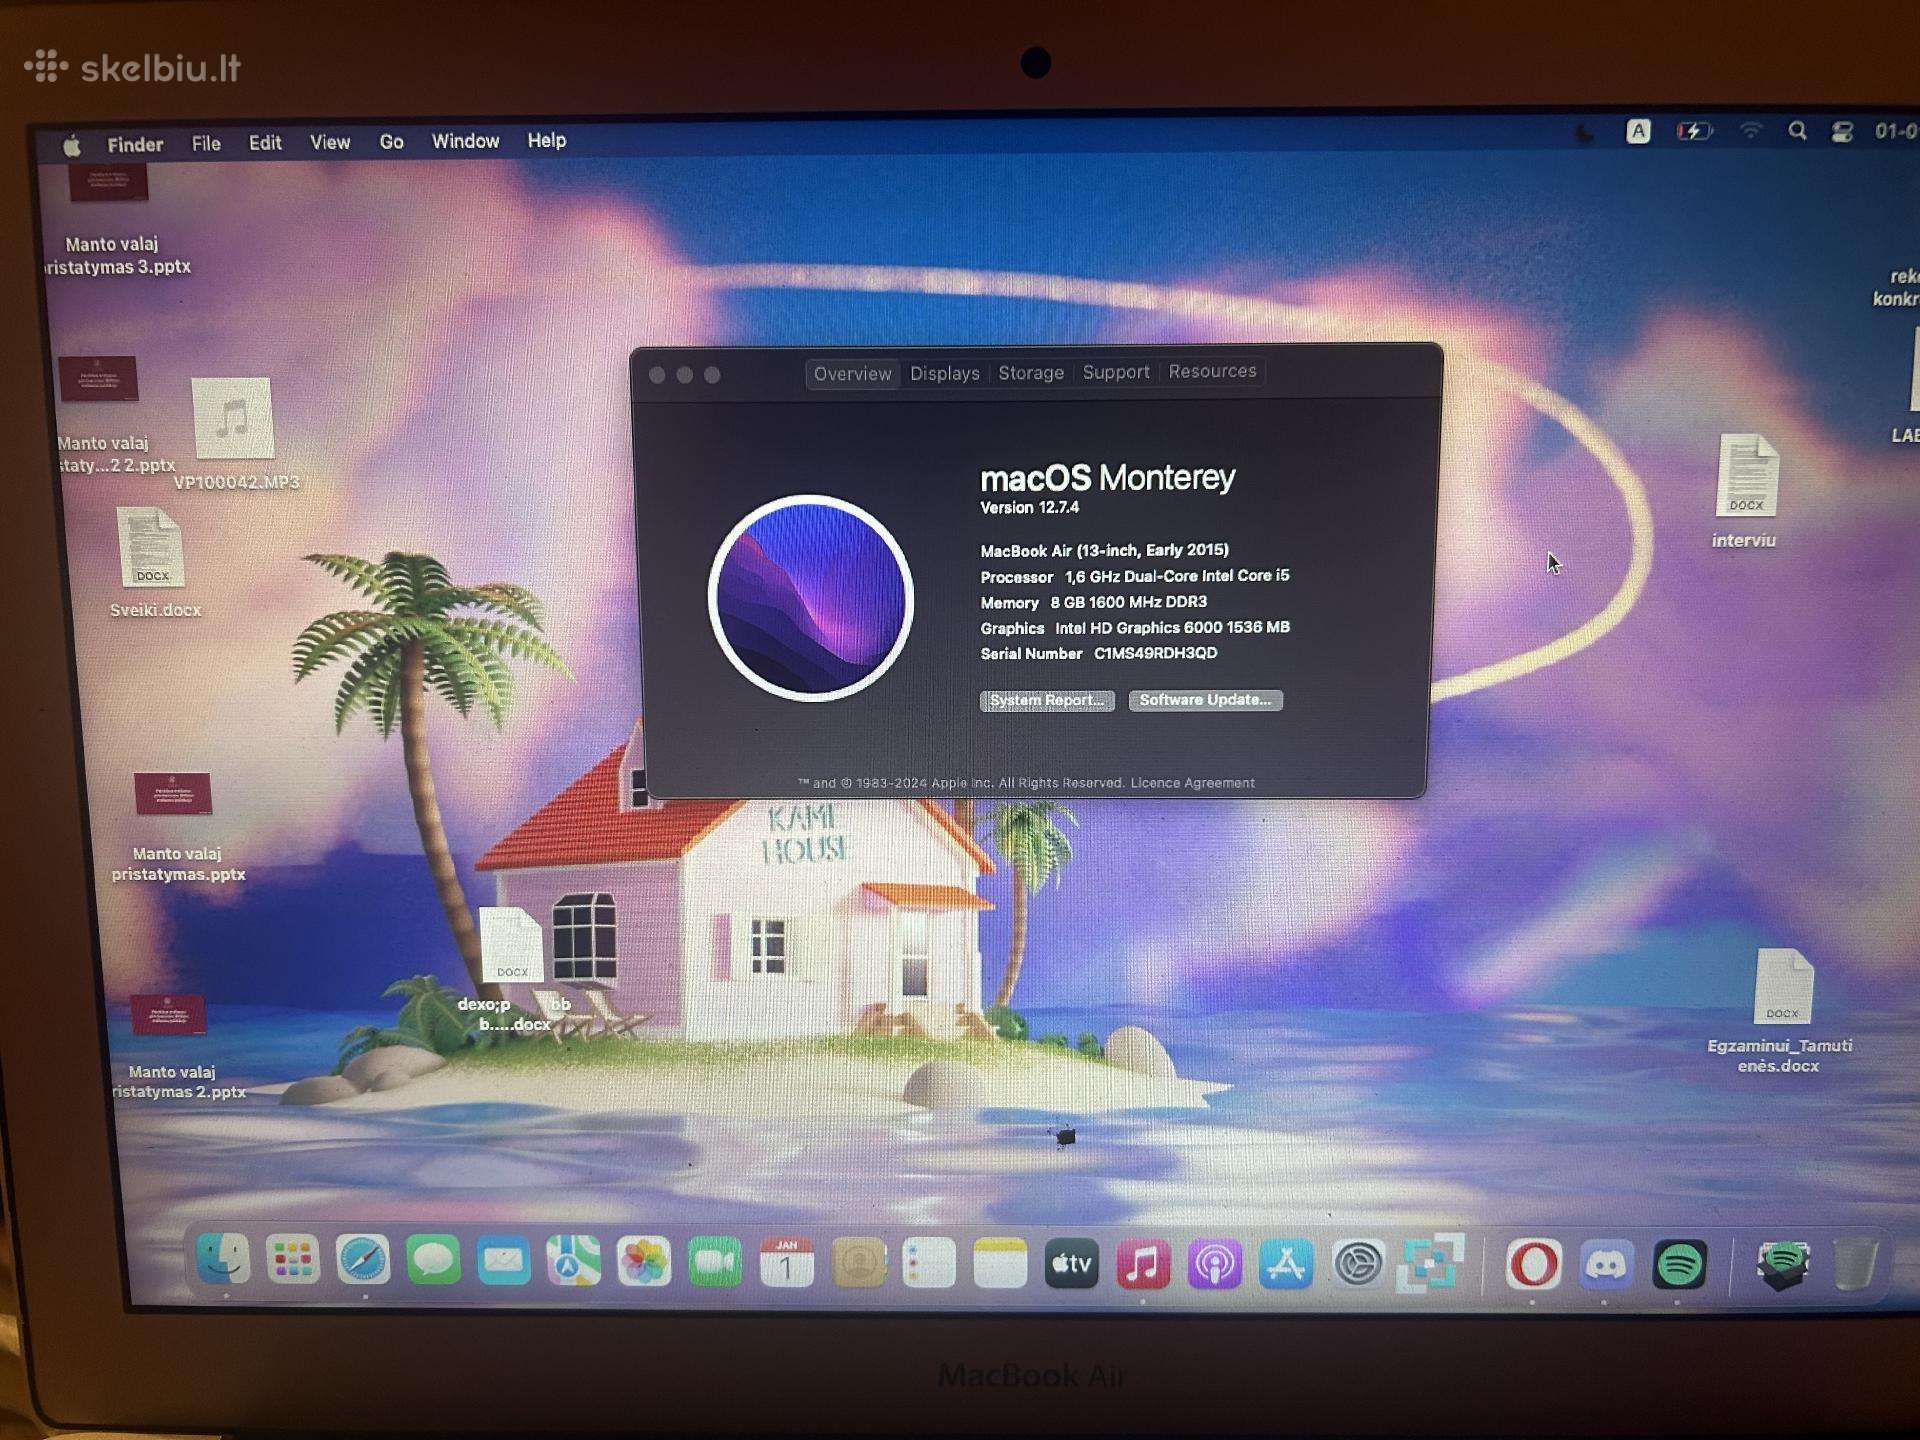Open the teal pixelated square-brackets Dock icon
This screenshot has height=1440, width=1920.
(1430, 1264)
